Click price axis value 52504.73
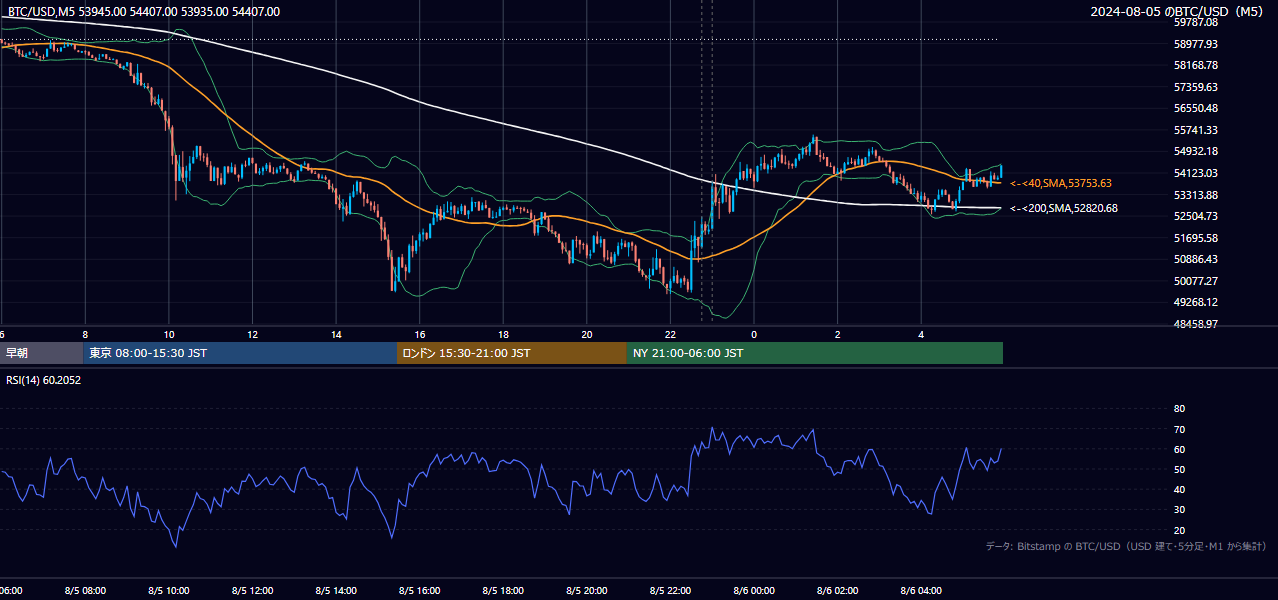This screenshot has height=600, width=1278. (1195, 216)
